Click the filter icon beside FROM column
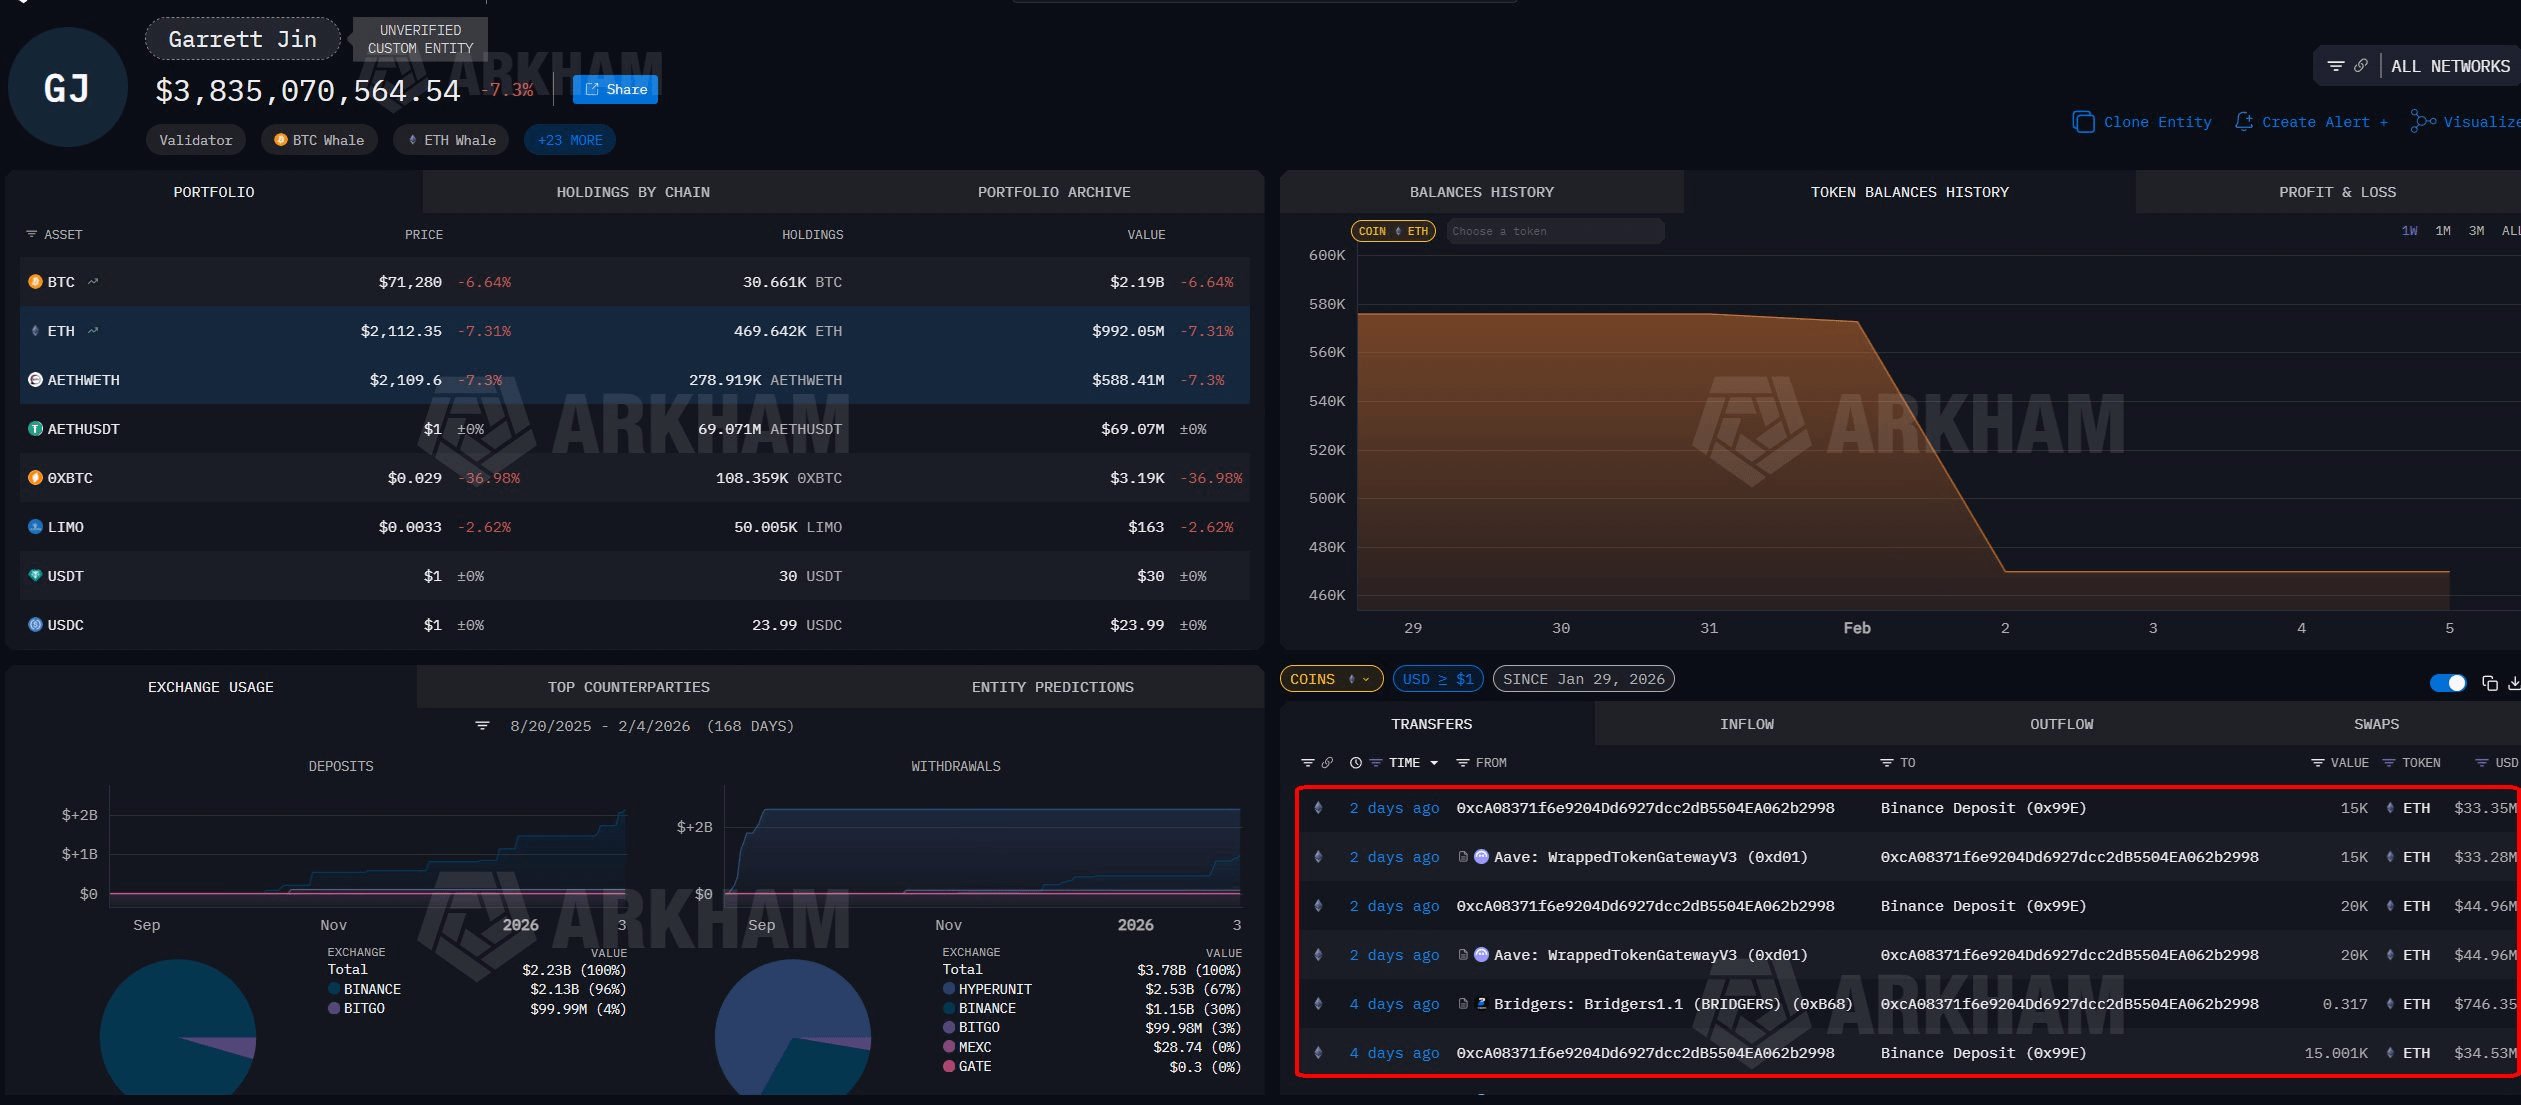The width and height of the screenshot is (2521, 1105). [x=1462, y=763]
